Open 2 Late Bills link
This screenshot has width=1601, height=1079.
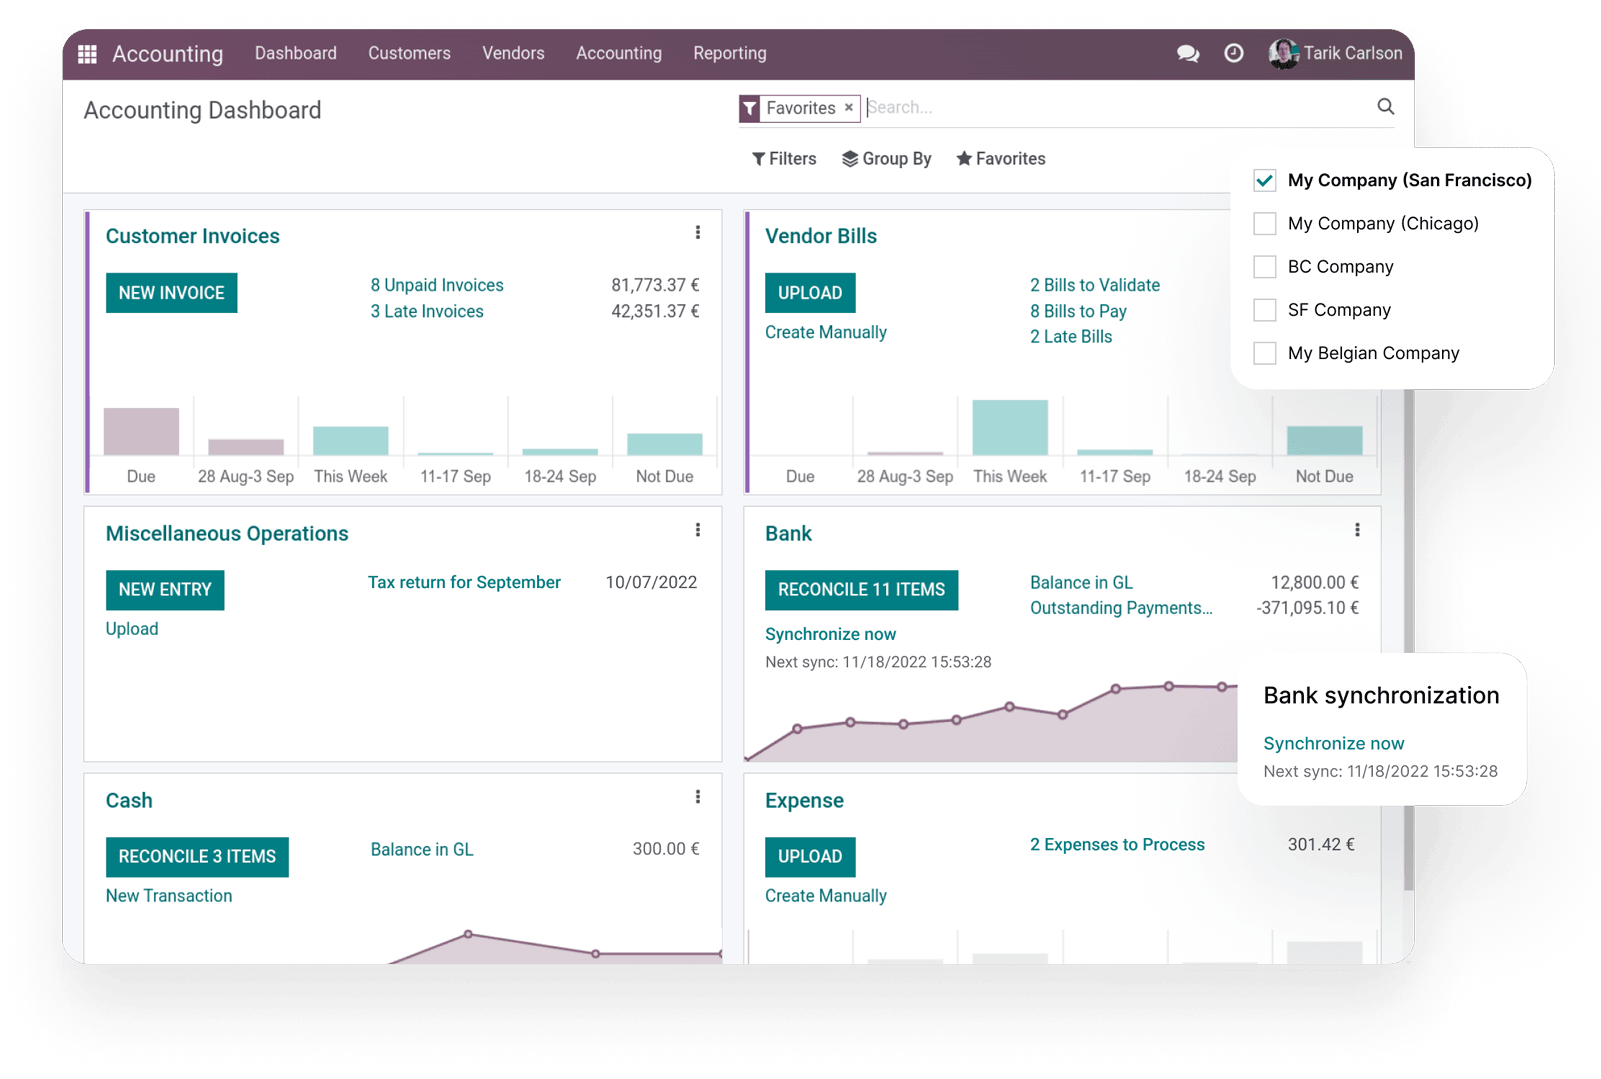pos(1071,337)
